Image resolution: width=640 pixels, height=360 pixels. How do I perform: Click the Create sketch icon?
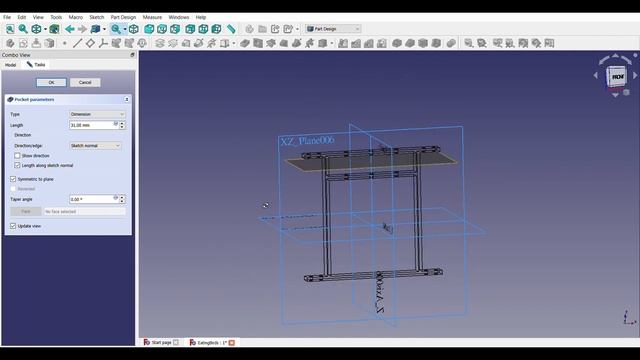[23, 43]
